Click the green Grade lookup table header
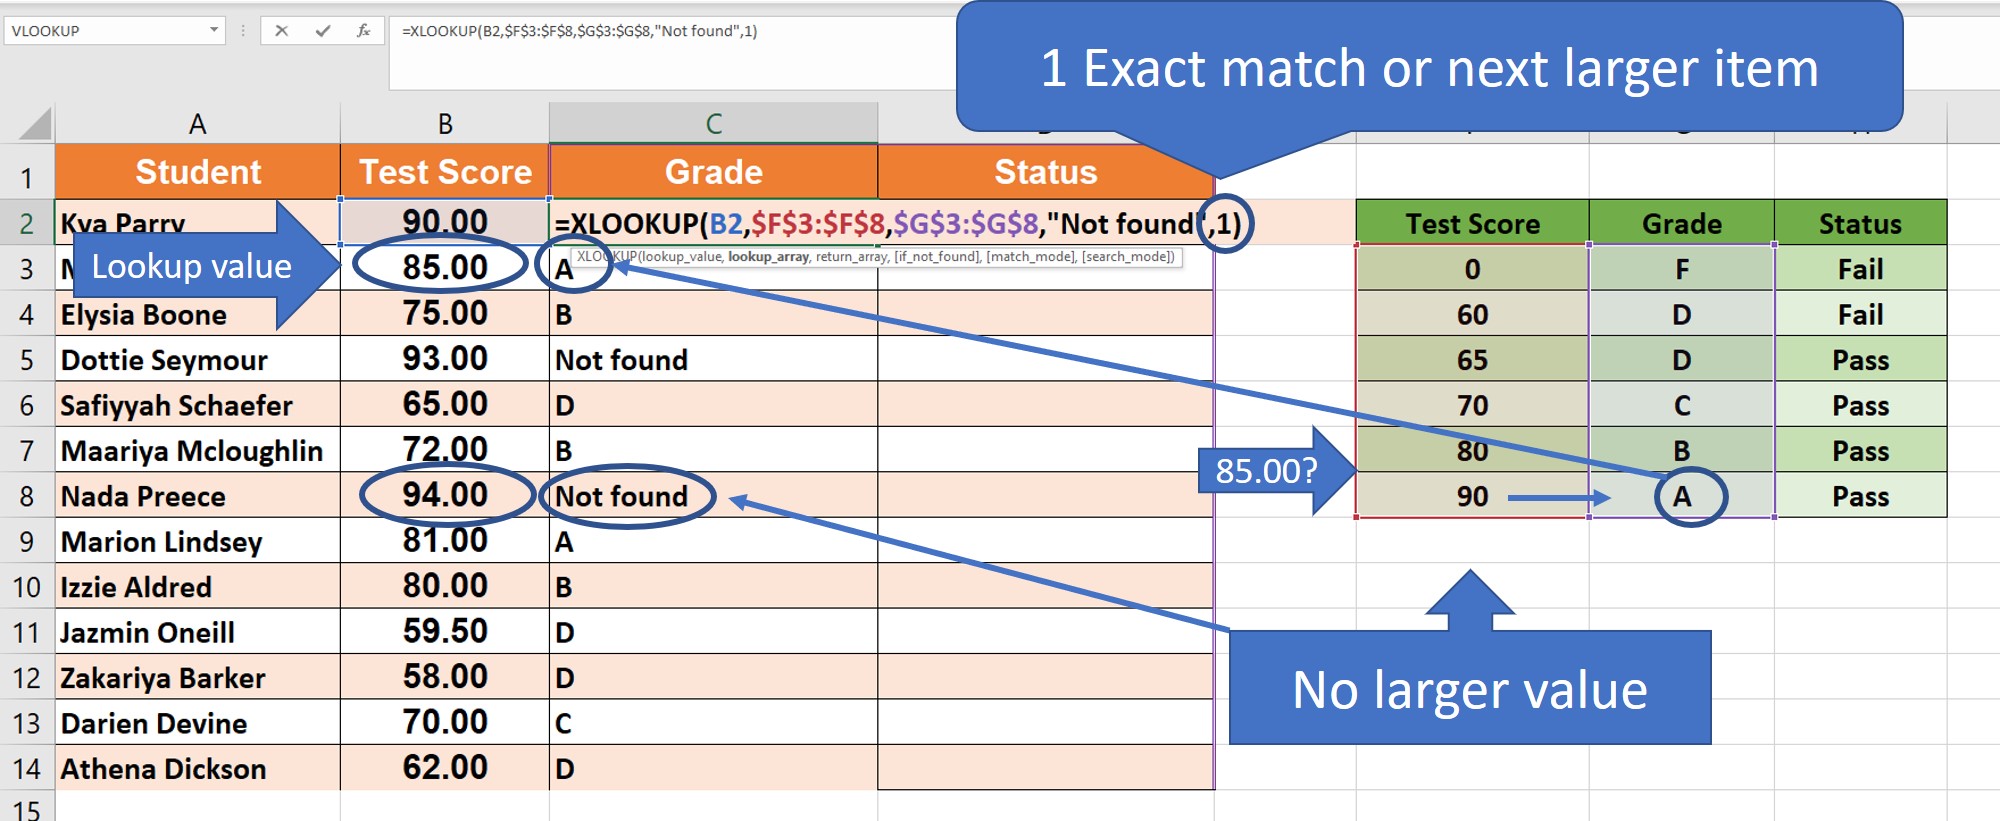The height and width of the screenshot is (821, 2000). [x=1682, y=223]
